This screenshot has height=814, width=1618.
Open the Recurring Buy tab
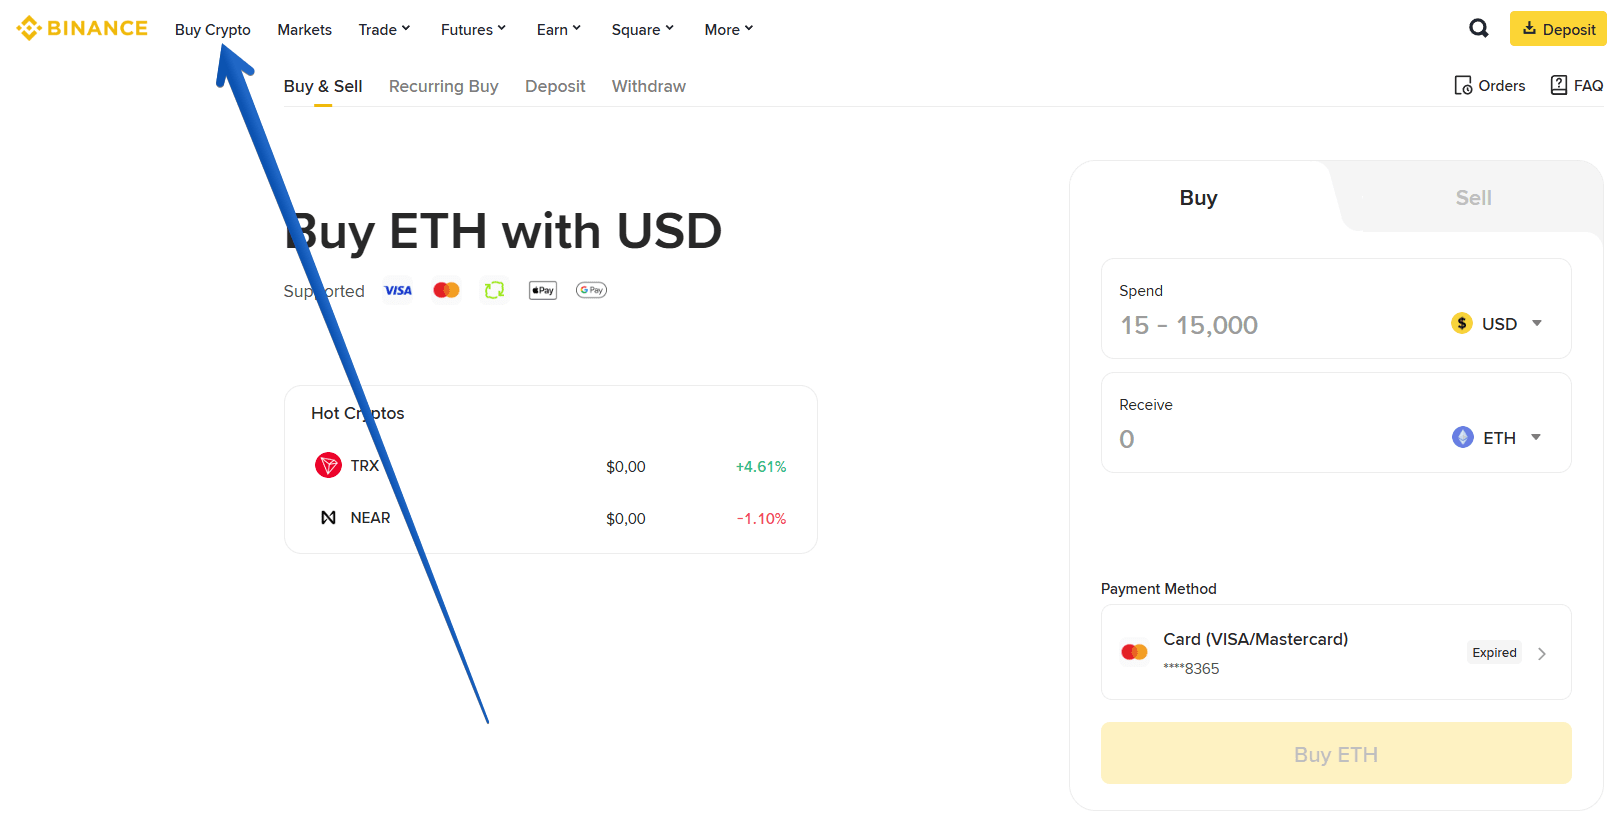[443, 86]
